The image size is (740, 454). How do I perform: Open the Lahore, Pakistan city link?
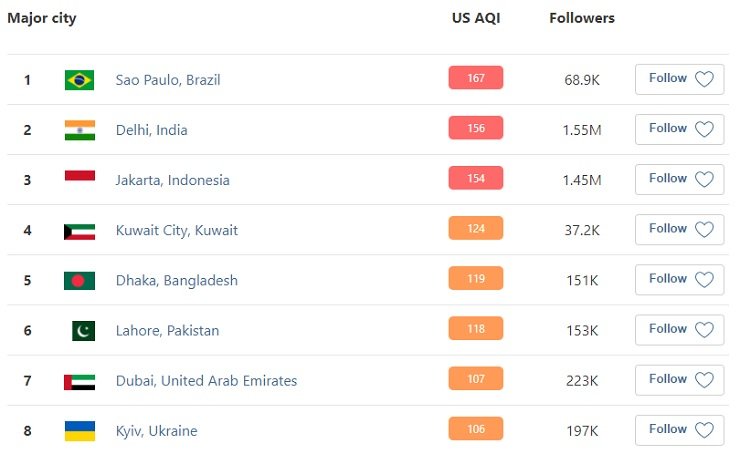[x=167, y=331]
